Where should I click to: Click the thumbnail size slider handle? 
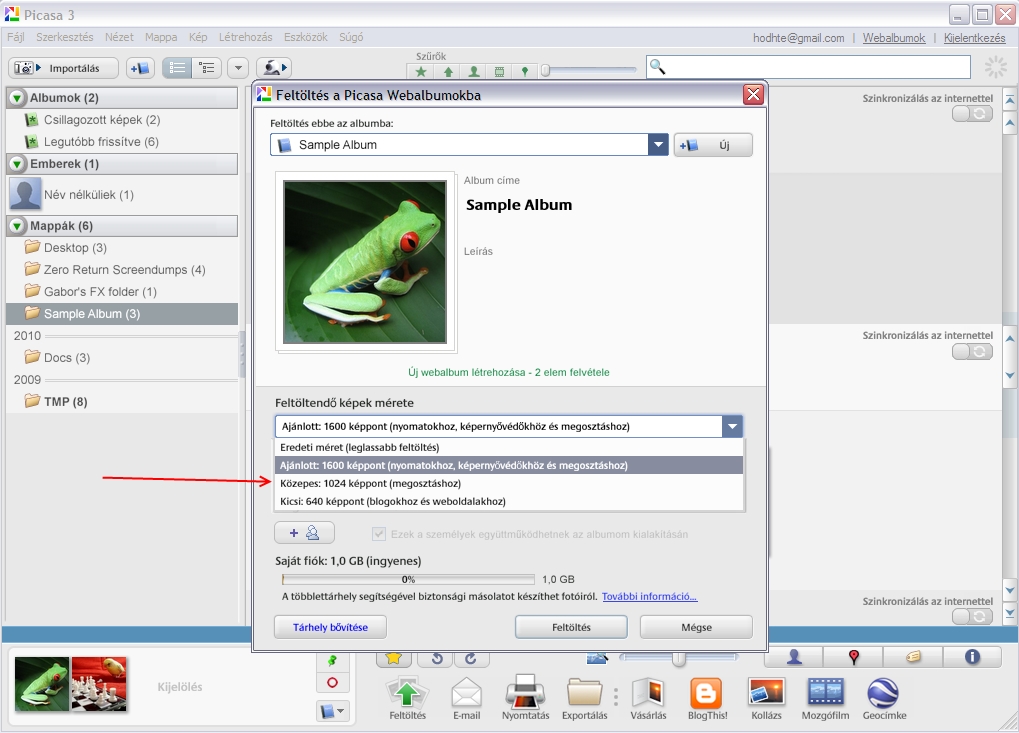[x=678, y=658]
